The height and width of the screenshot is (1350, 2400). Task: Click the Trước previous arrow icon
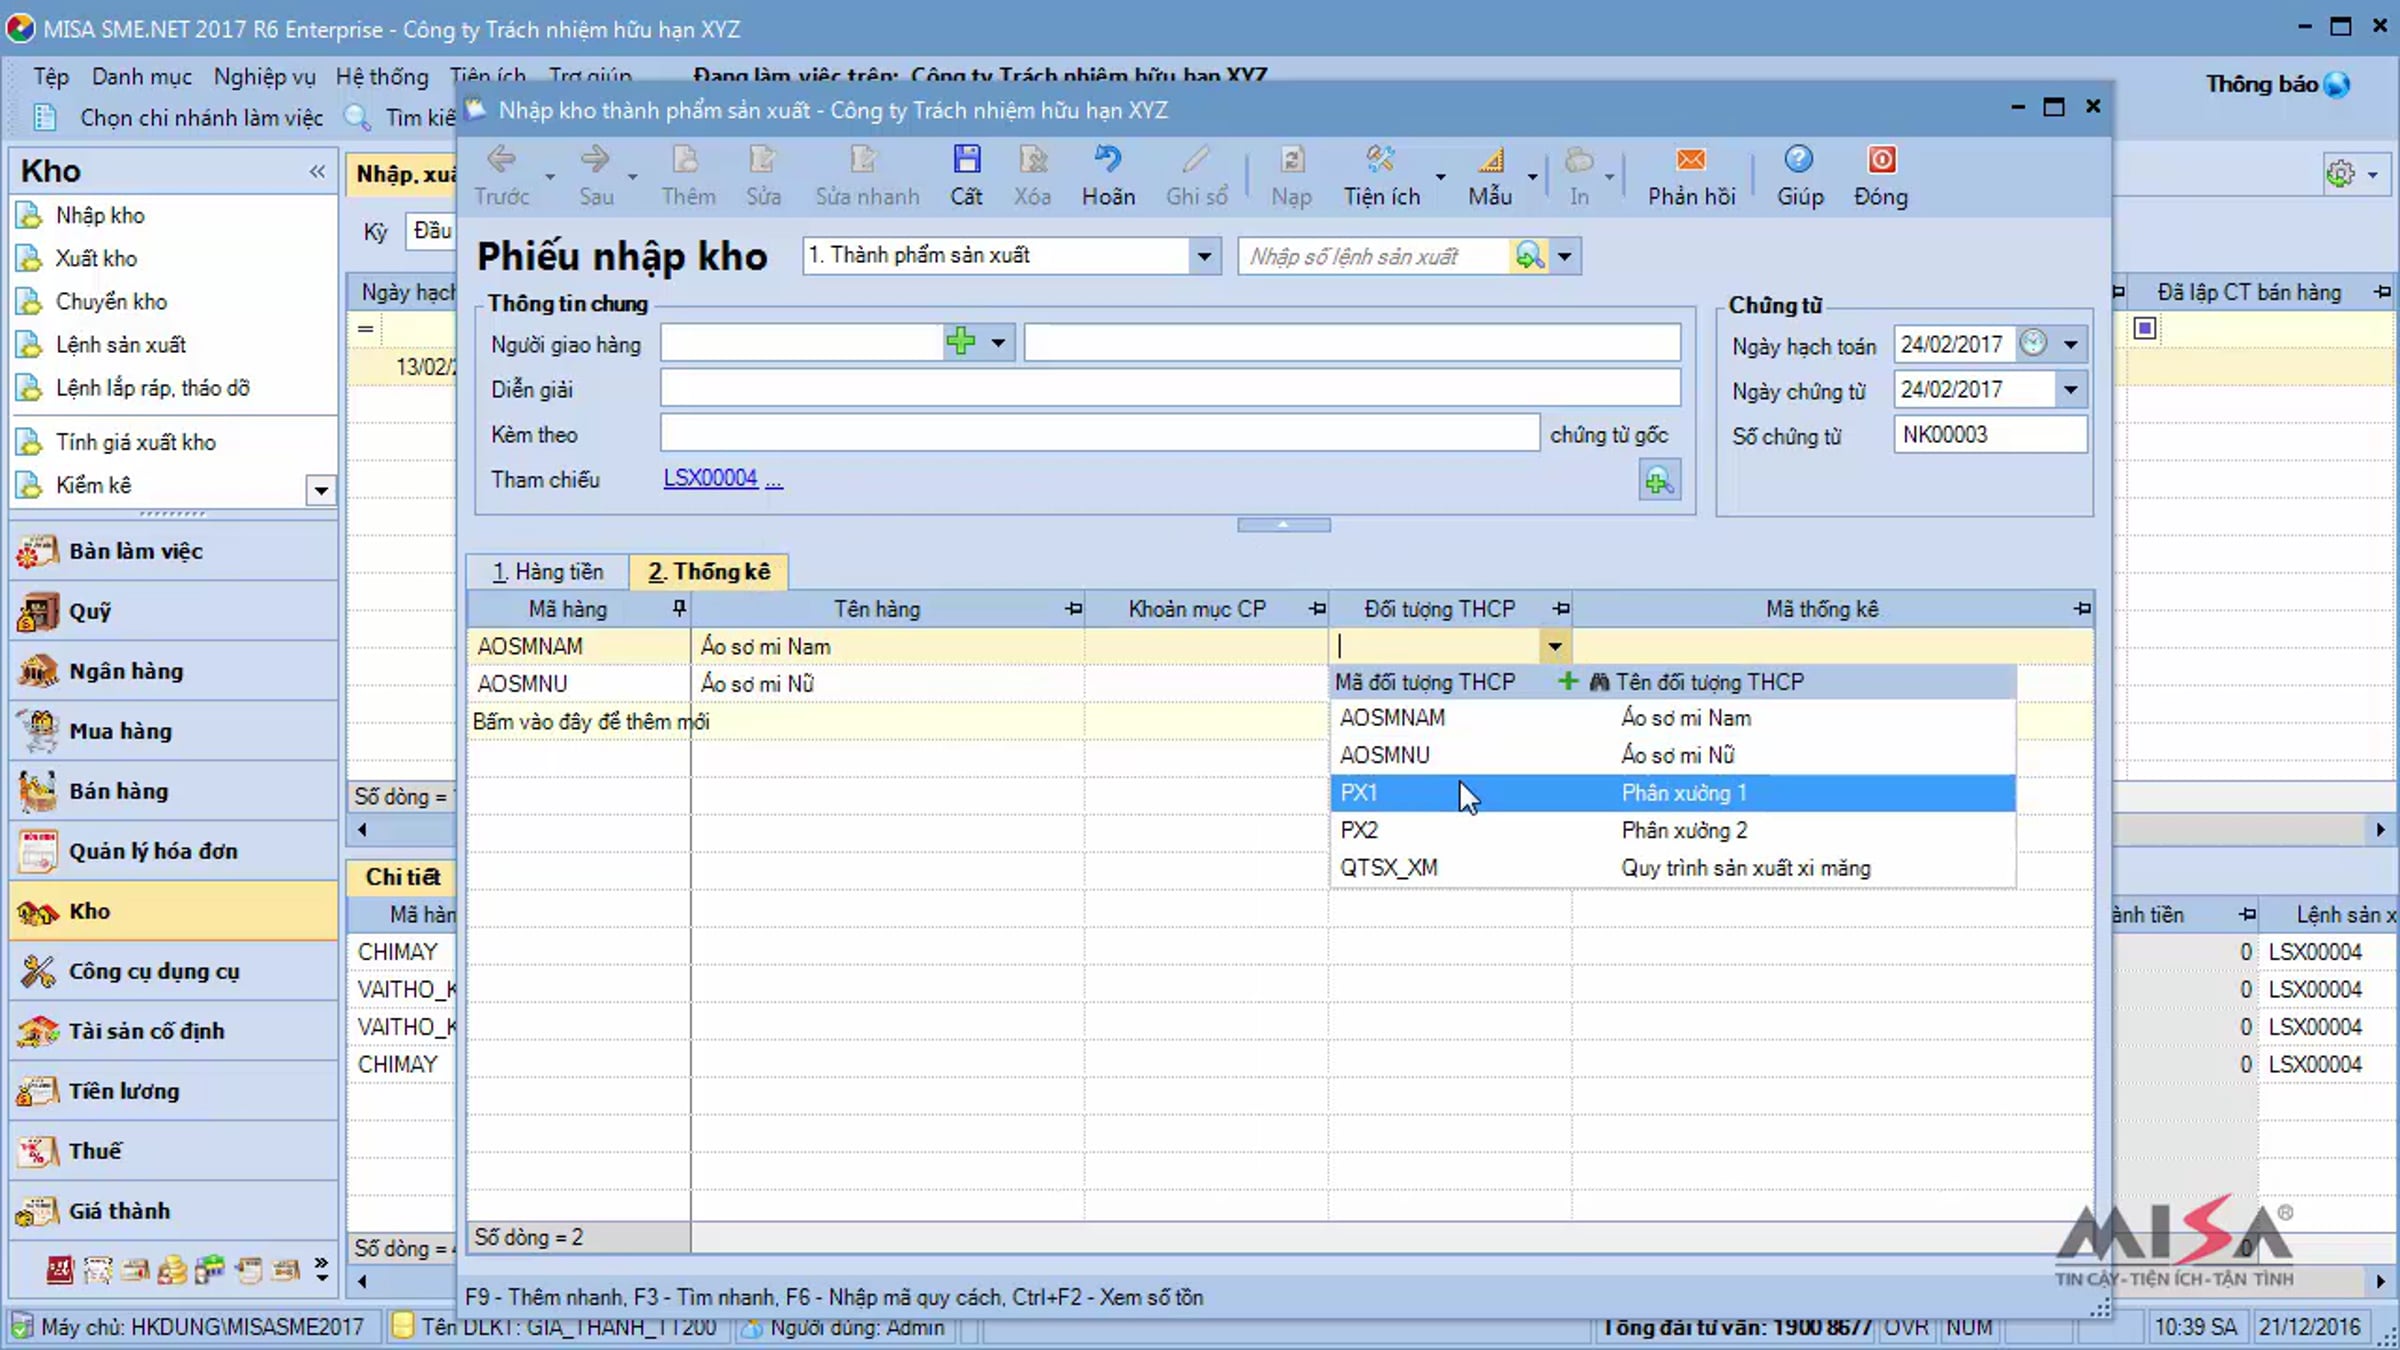[x=501, y=160]
